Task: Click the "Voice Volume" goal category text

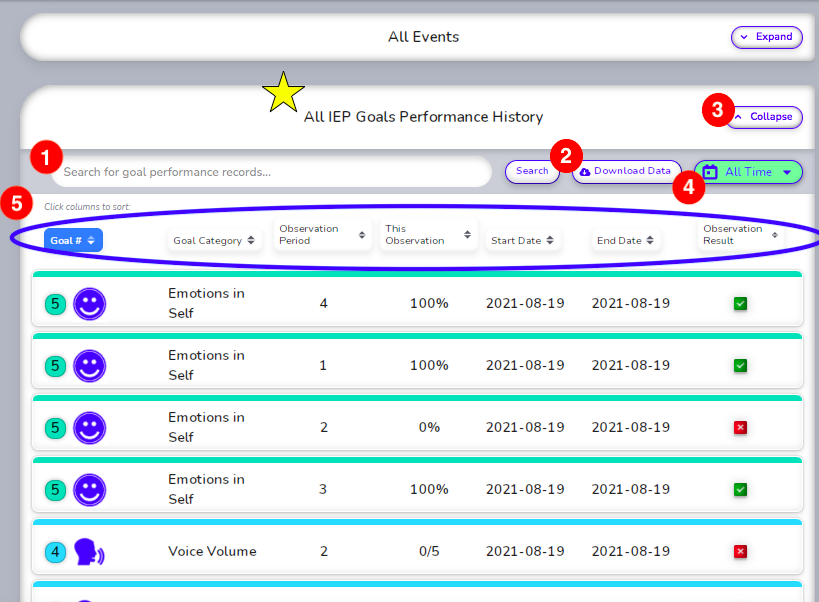Action: tap(212, 551)
